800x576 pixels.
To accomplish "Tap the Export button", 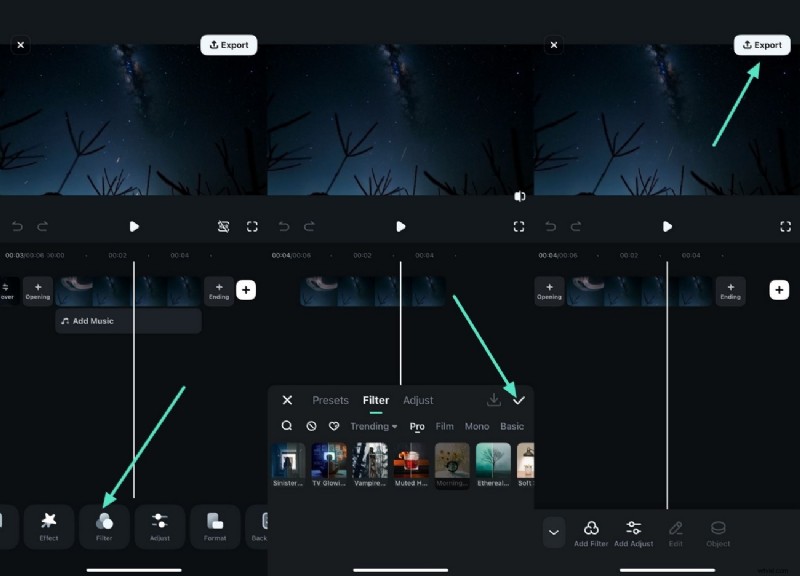I will click(x=762, y=44).
